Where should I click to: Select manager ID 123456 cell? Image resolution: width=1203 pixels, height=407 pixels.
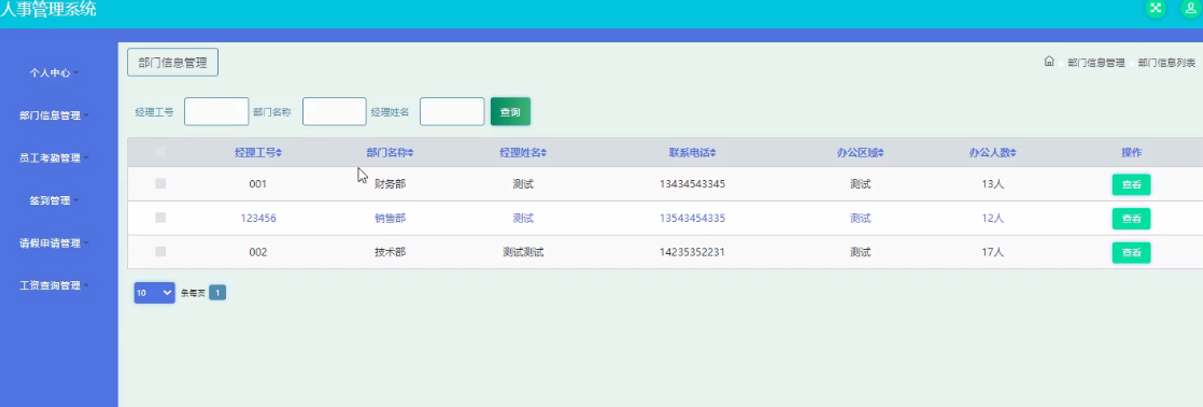(258, 218)
